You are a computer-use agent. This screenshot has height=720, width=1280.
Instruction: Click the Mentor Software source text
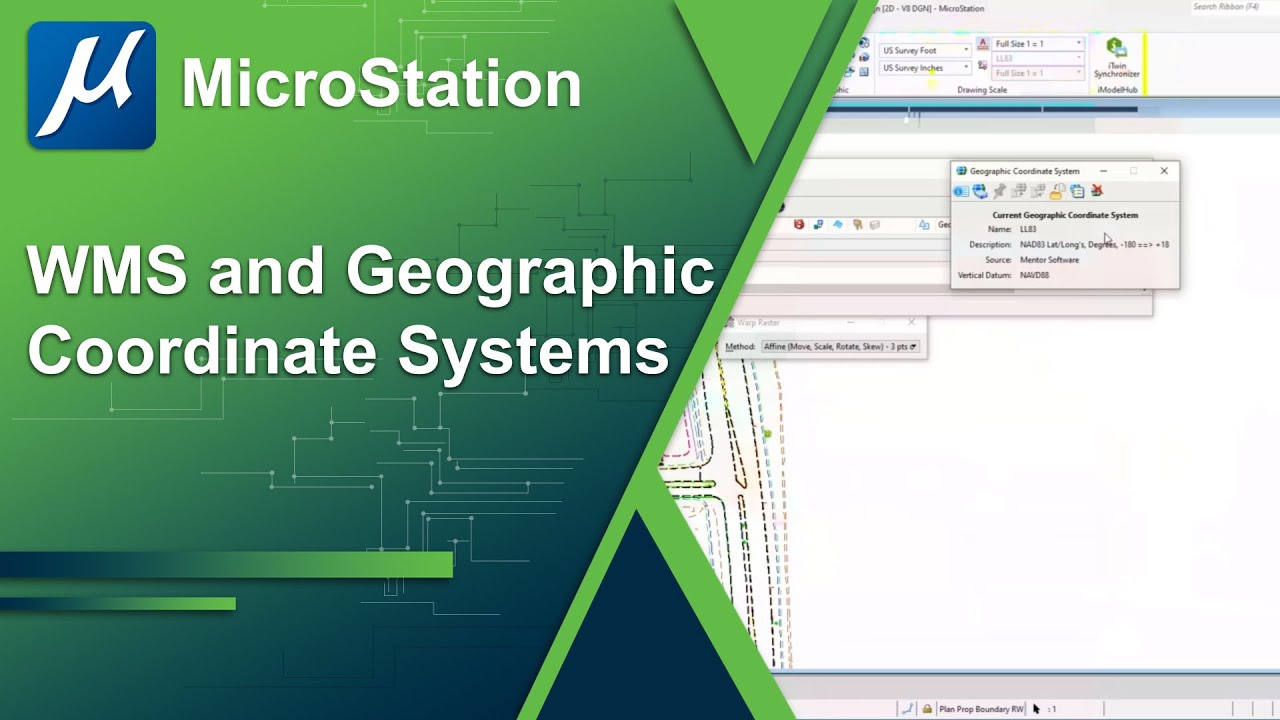click(x=1049, y=260)
